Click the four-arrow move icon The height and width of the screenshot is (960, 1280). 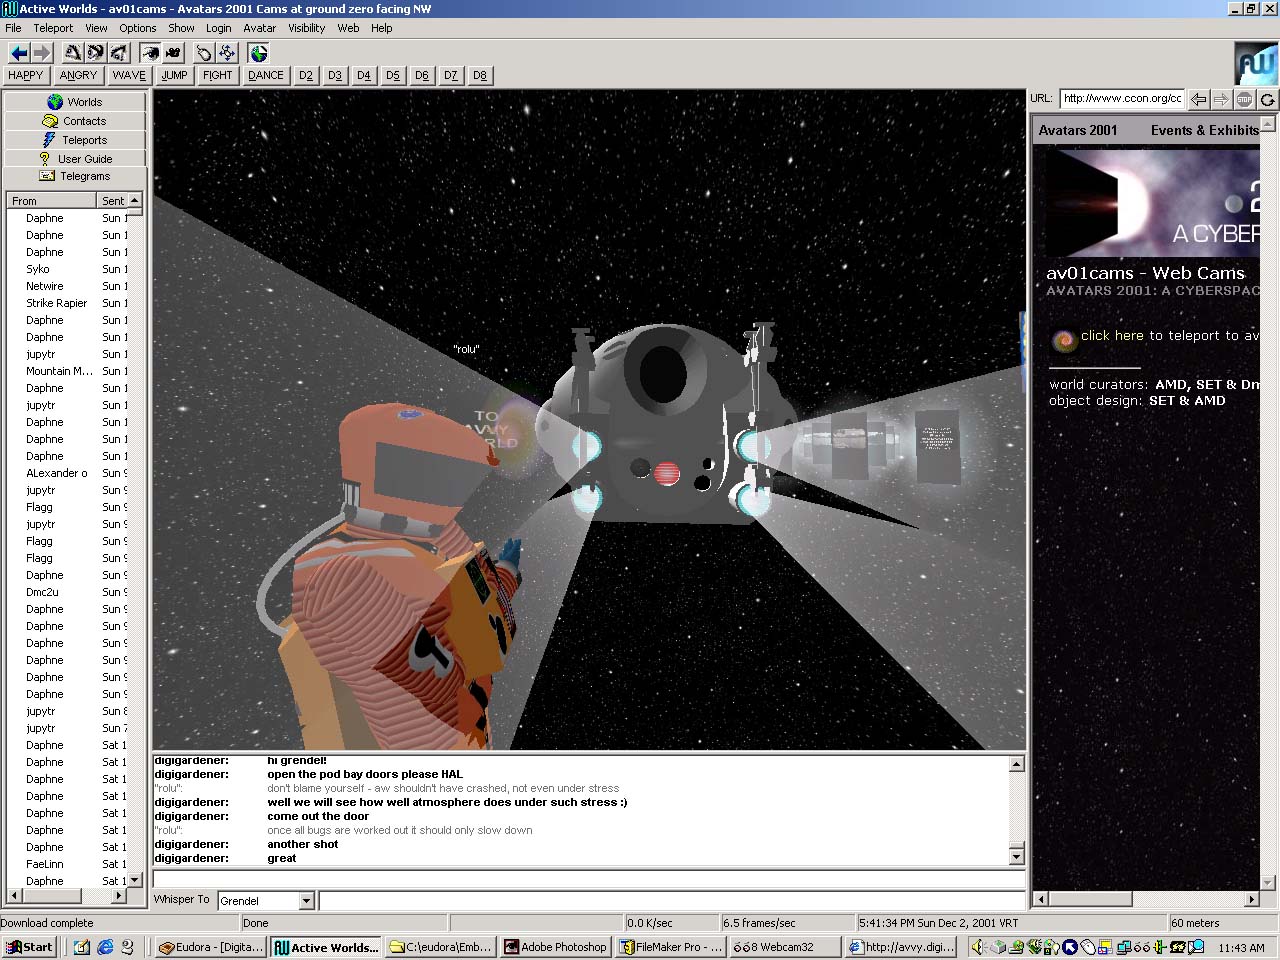pyautogui.click(x=227, y=53)
